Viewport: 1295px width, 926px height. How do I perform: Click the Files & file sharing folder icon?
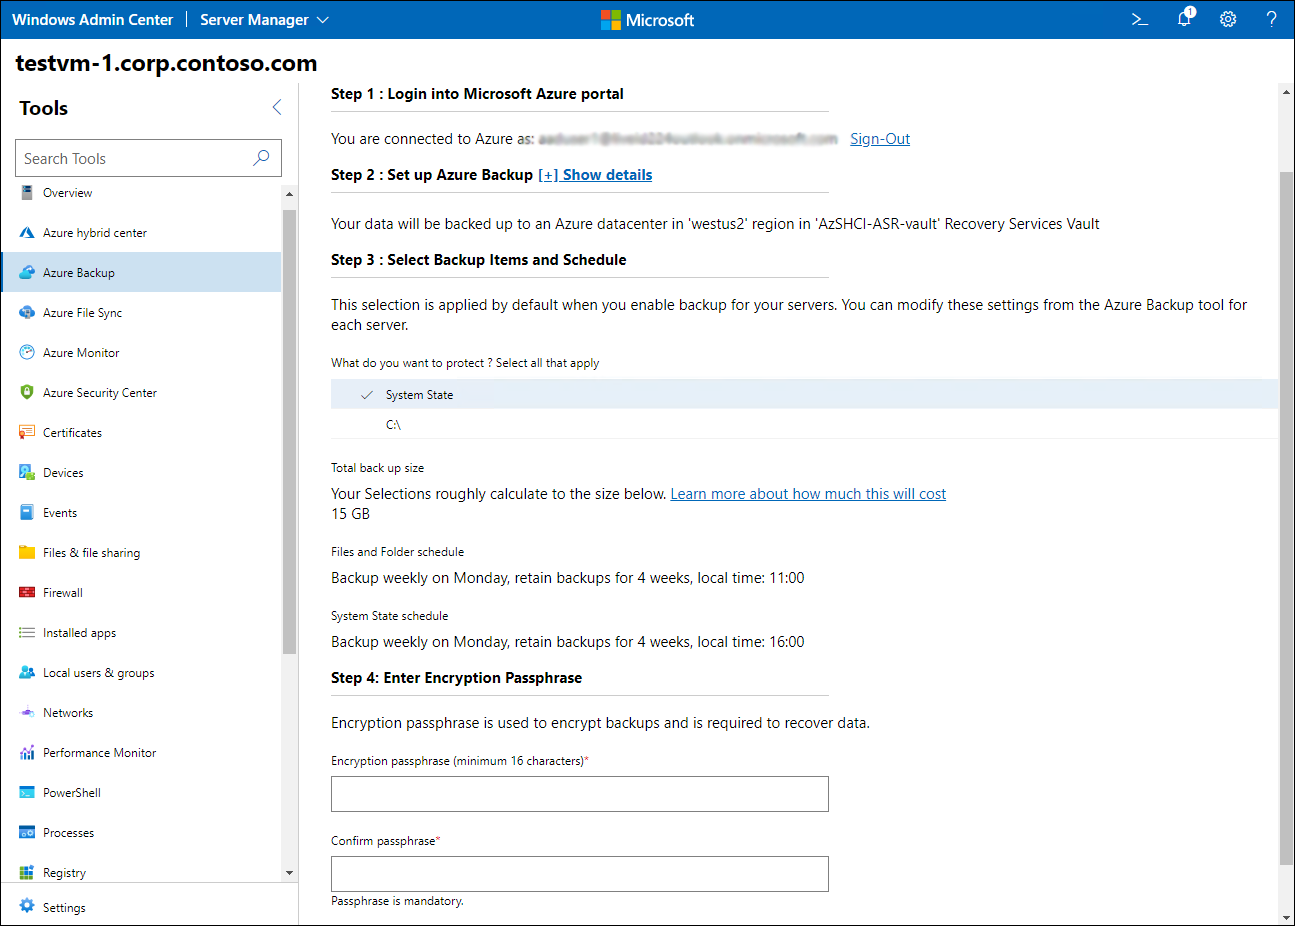coord(27,553)
